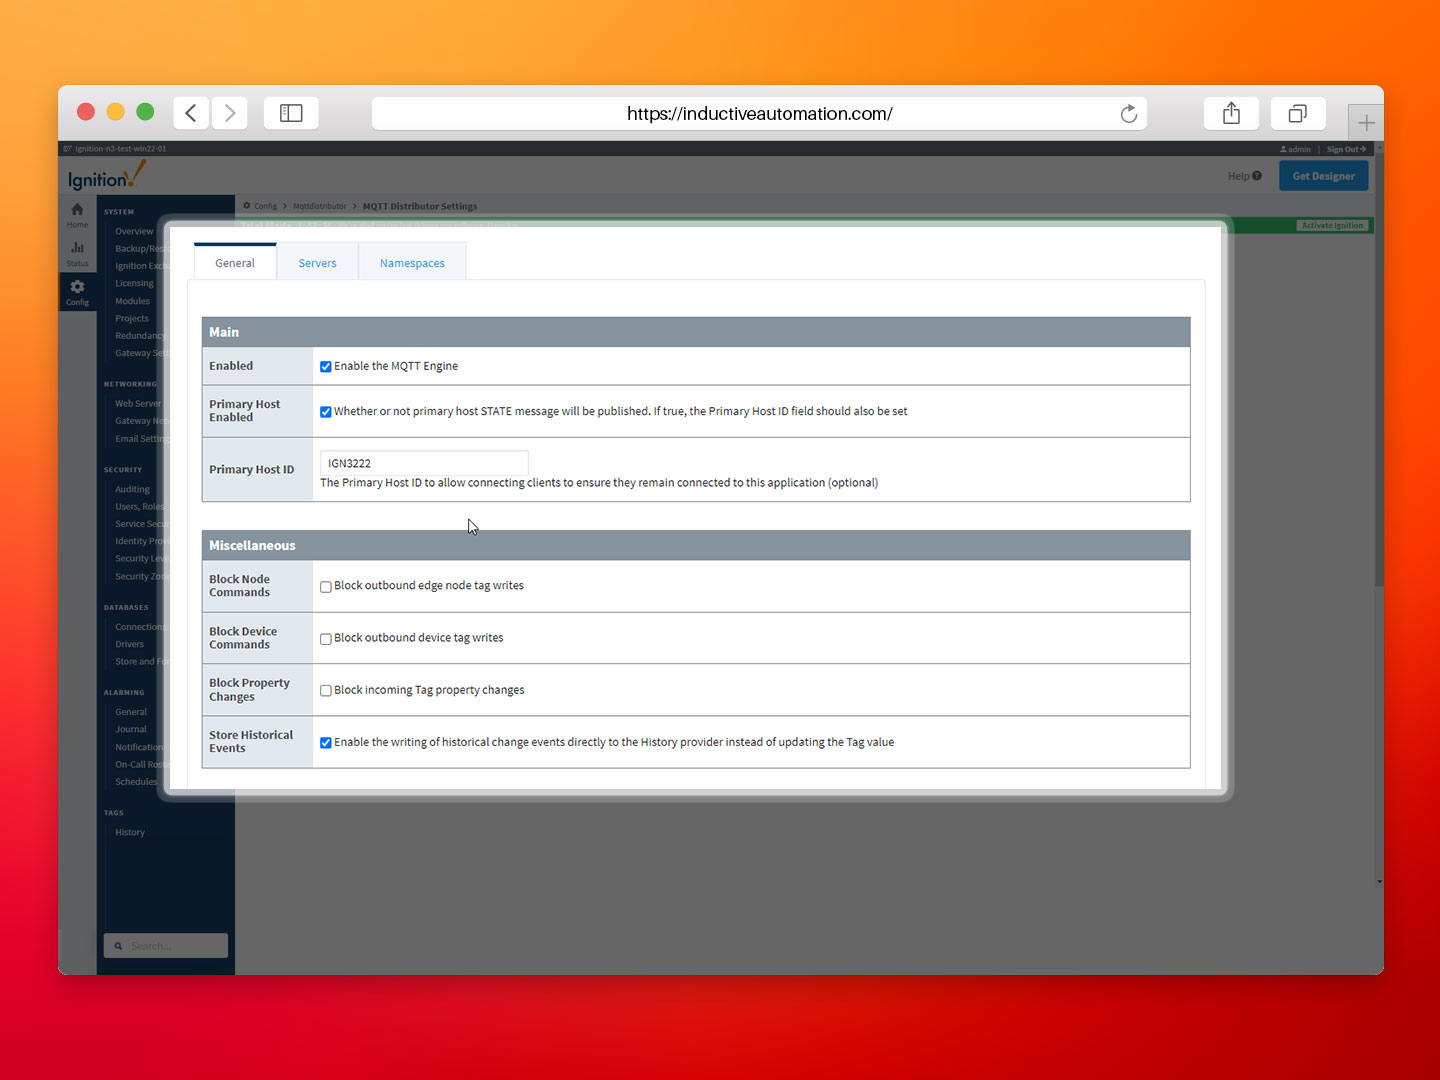This screenshot has height=1080, width=1440.
Task: Enable Block outbound device tag writes
Action: pos(326,639)
